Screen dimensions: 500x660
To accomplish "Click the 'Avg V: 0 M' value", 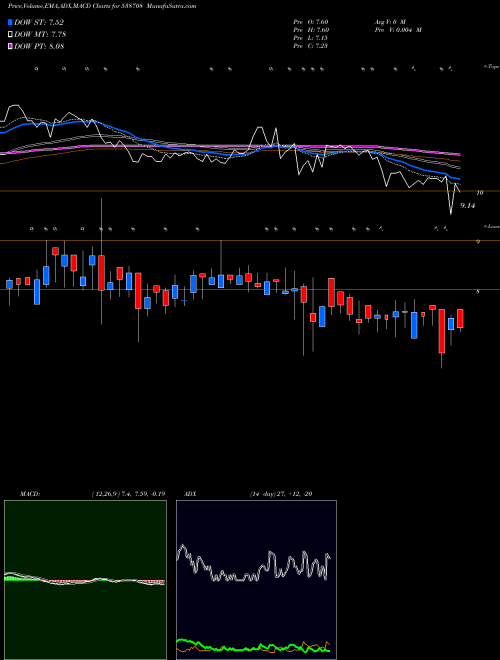I will pyautogui.click(x=391, y=22).
